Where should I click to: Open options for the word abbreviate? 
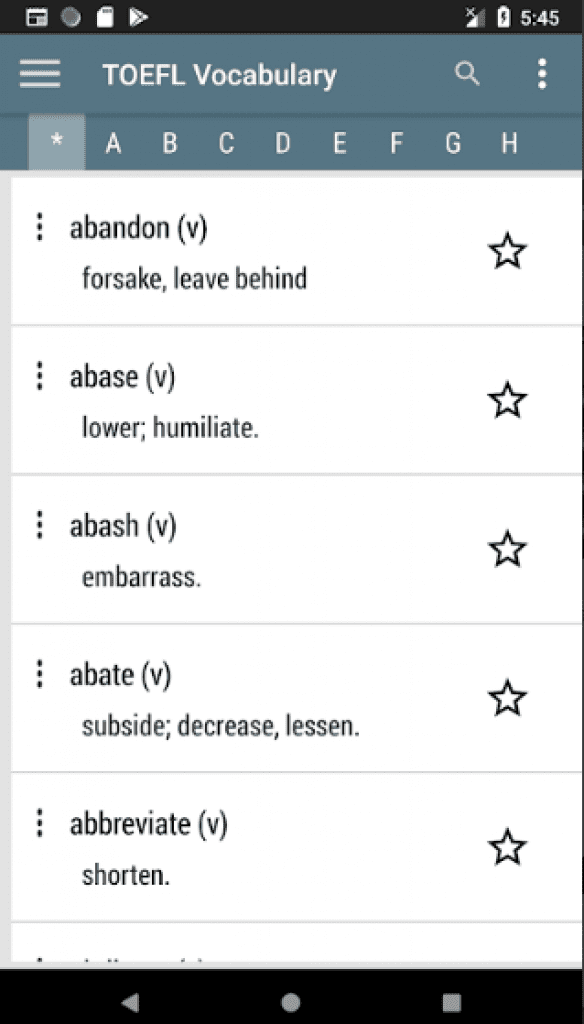(39, 823)
